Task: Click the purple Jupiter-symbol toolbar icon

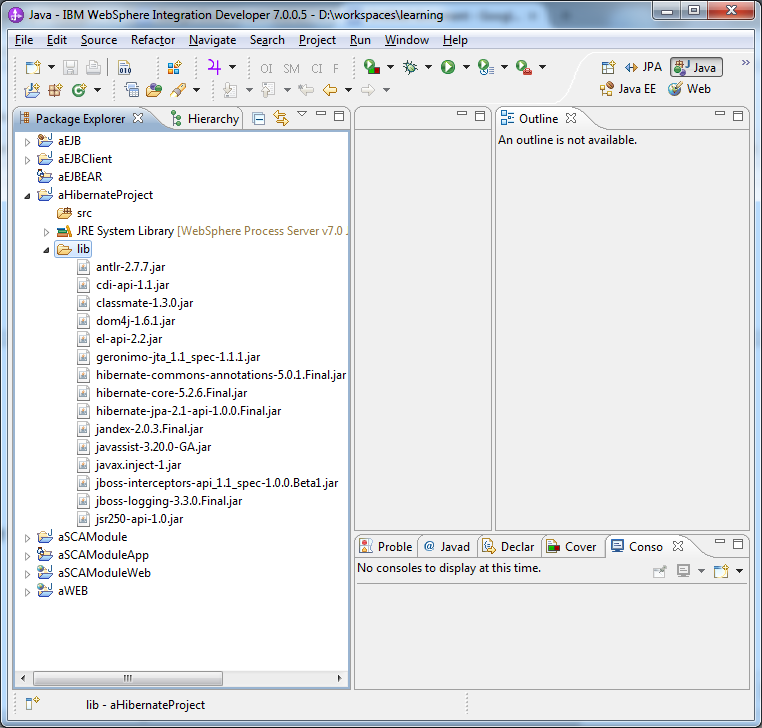Action: pyautogui.click(x=214, y=66)
